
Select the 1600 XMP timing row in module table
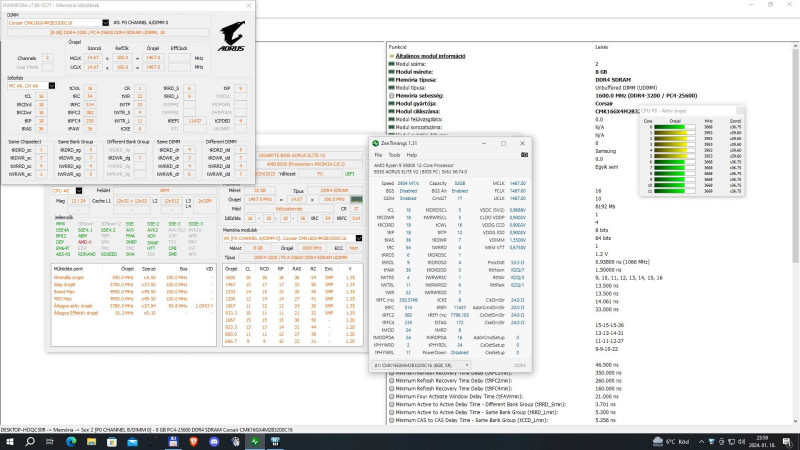[x=292, y=278]
